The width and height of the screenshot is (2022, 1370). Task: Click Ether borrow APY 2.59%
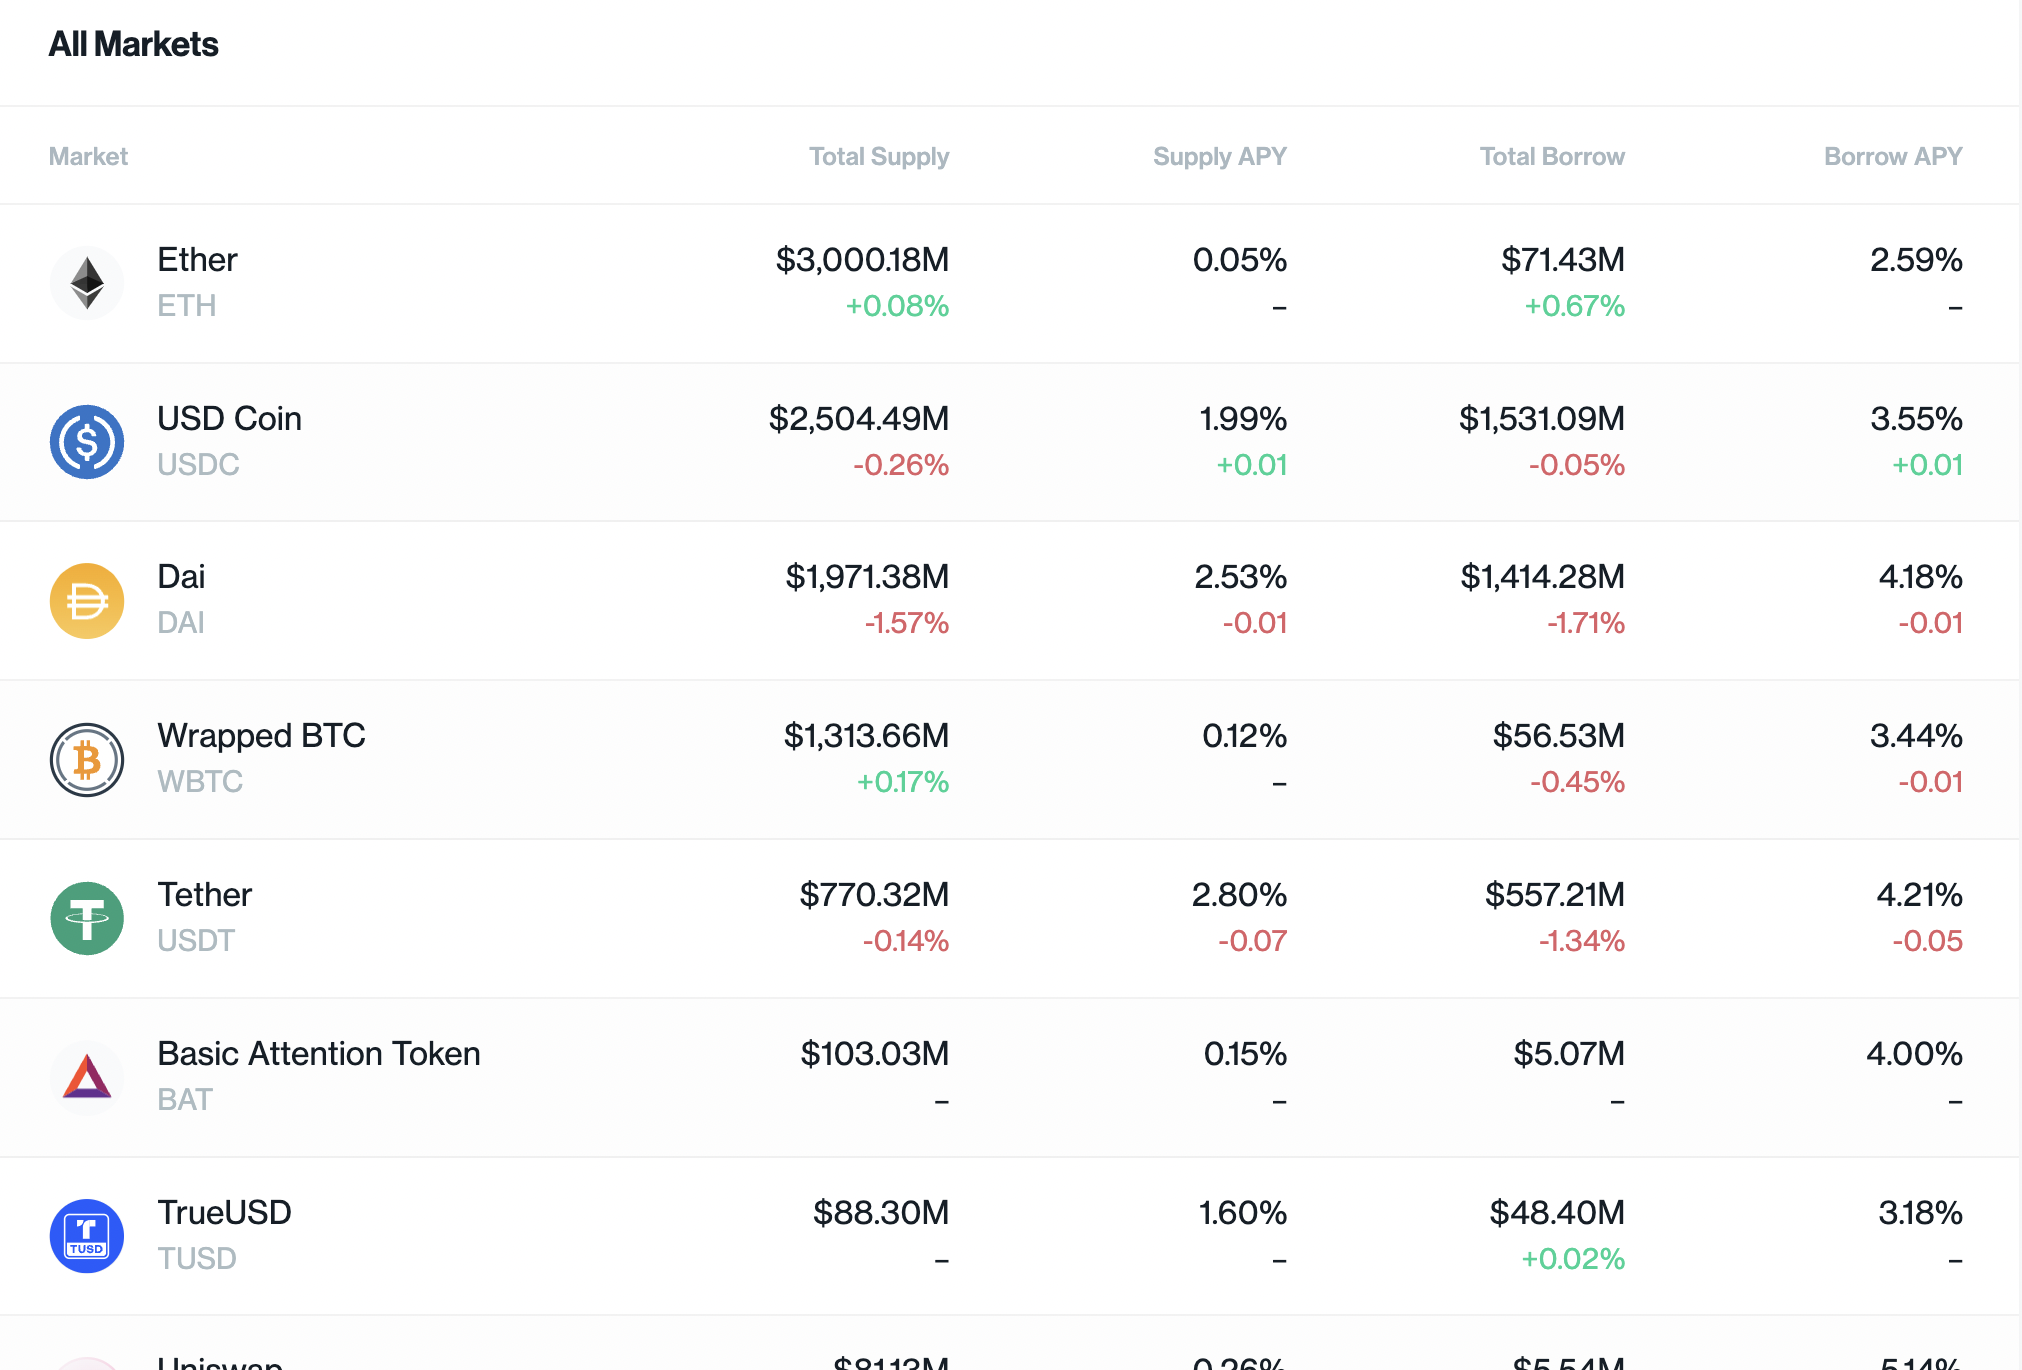(1917, 260)
